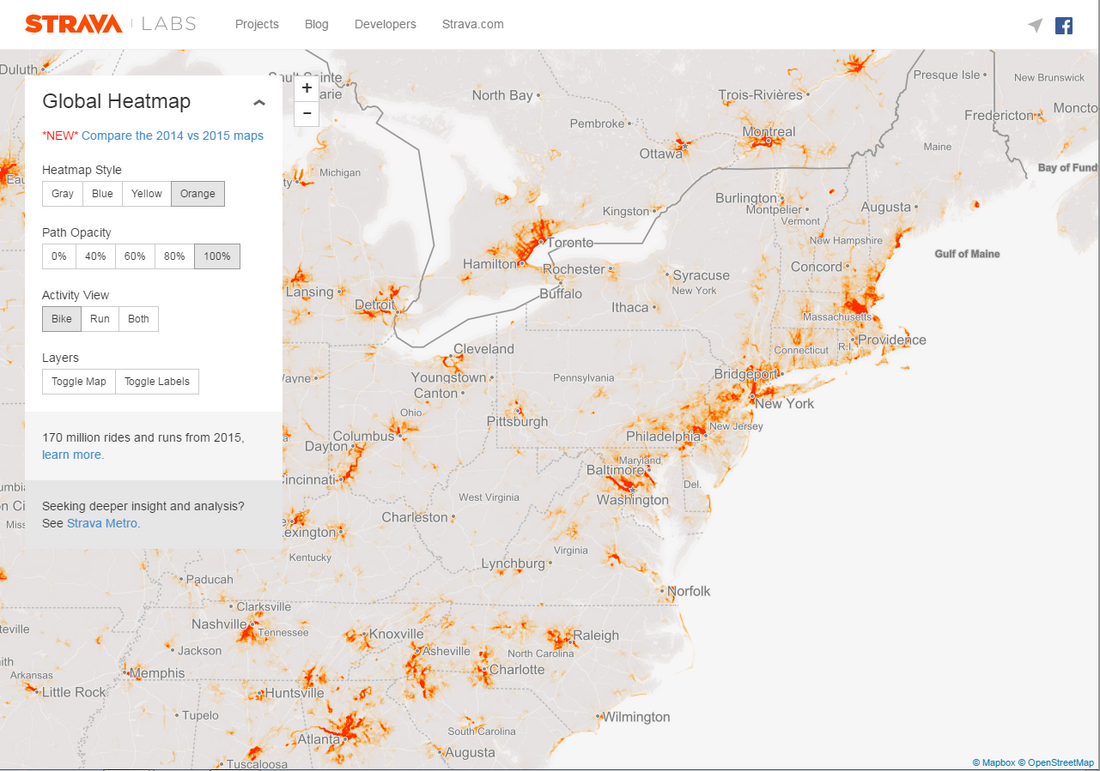The width and height of the screenshot is (1100, 771).
Task: Switch heatmap style to Blue
Action: click(x=102, y=194)
